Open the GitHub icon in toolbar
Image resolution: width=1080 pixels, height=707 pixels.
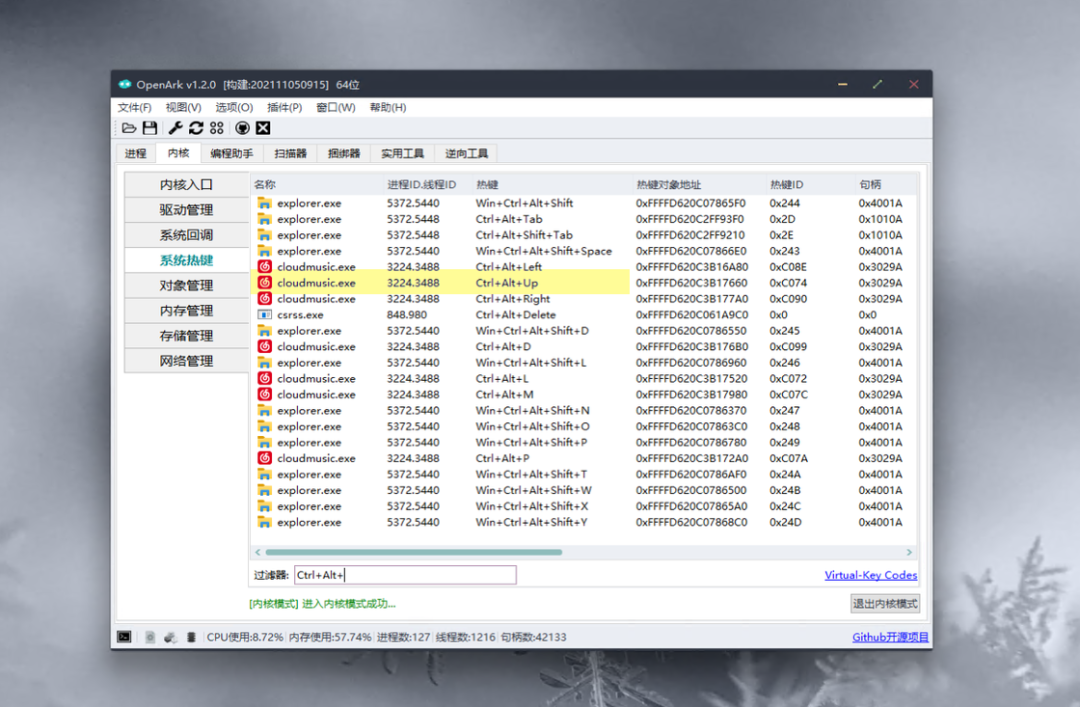[242, 128]
